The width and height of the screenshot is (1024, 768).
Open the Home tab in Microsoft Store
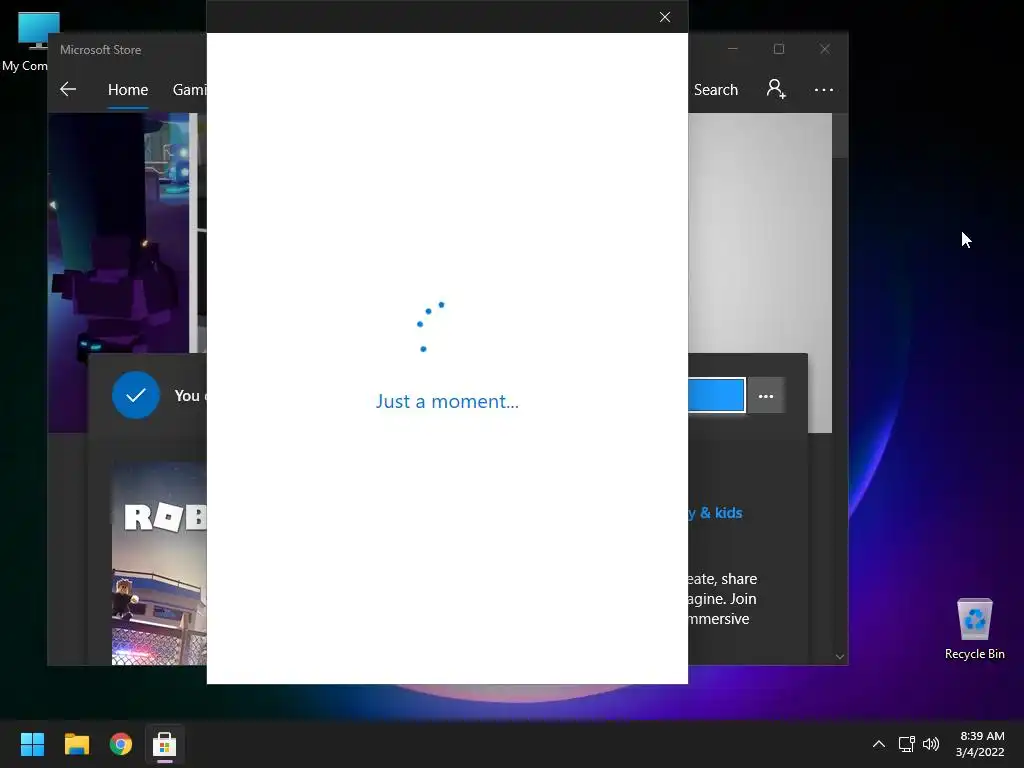pos(128,89)
